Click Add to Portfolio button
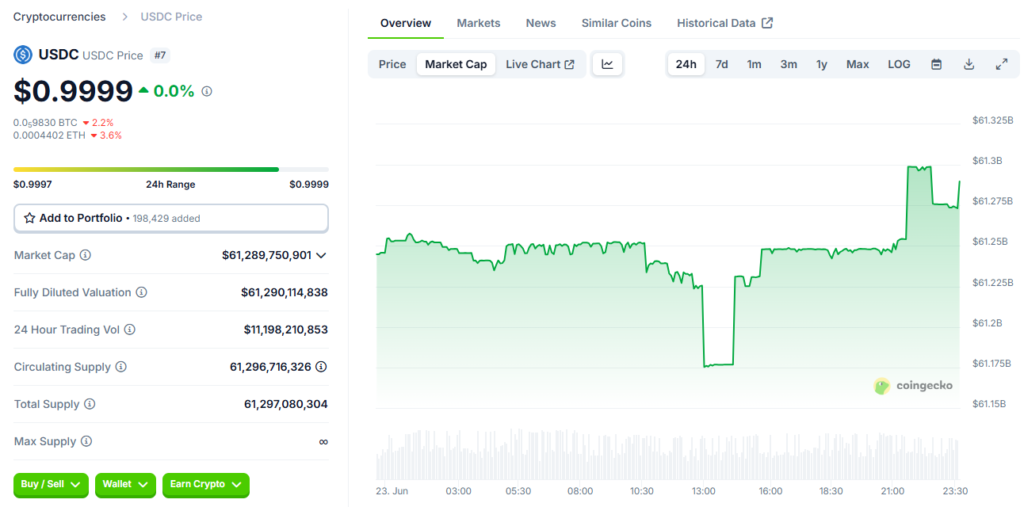The image size is (1024, 507). pyautogui.click(x=171, y=218)
